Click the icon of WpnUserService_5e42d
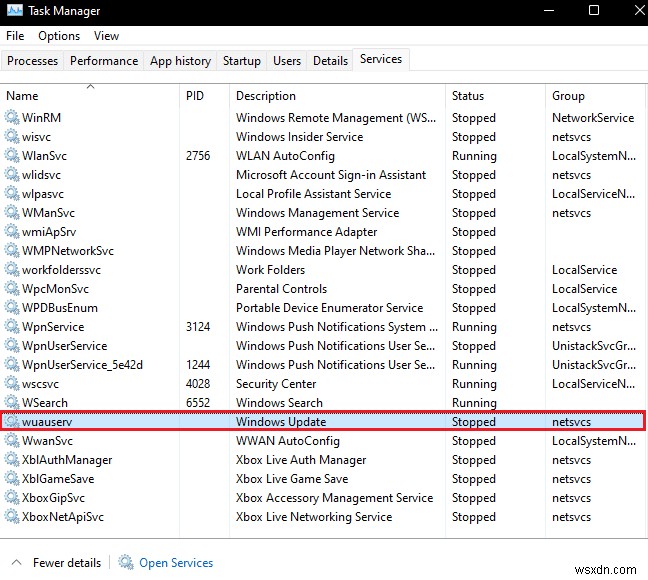Screen dimensions: 648x580 [x=12, y=365]
